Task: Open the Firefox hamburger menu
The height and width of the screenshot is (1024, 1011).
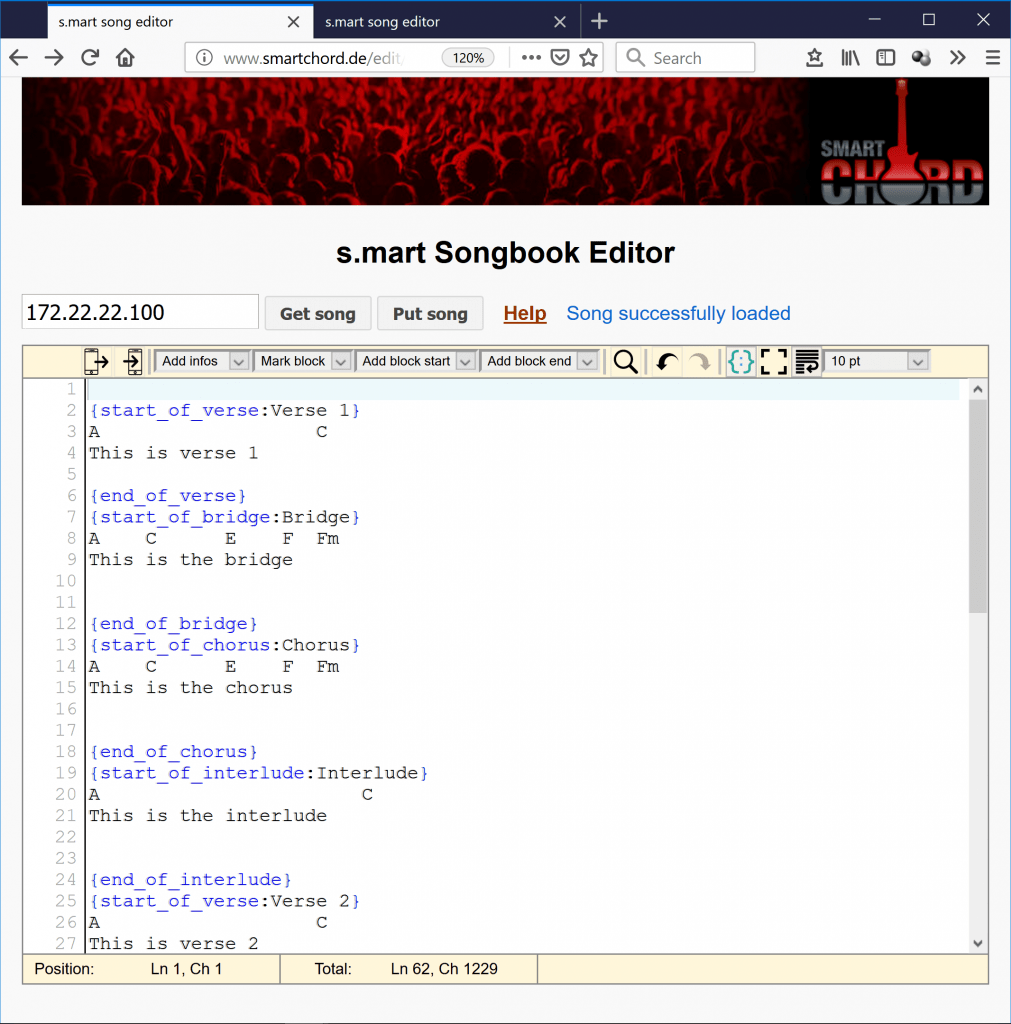Action: click(993, 57)
